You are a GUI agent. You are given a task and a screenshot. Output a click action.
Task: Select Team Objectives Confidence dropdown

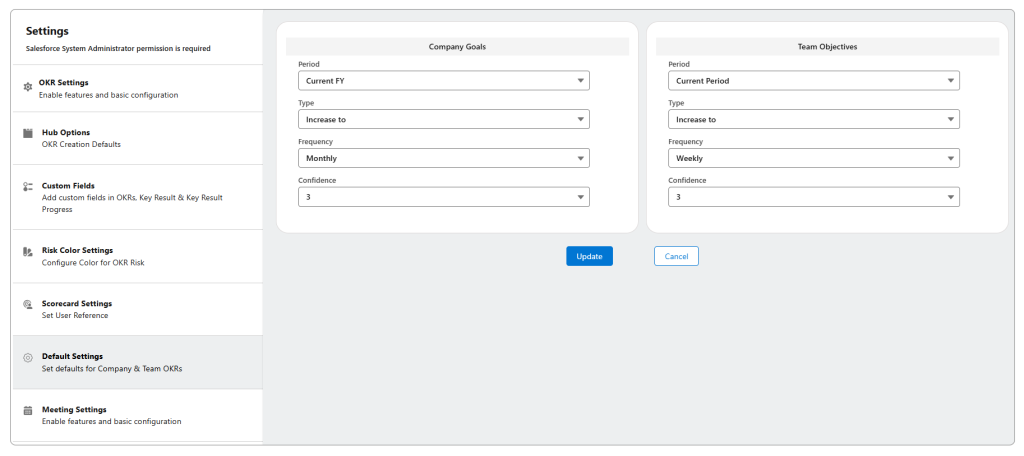(813, 197)
